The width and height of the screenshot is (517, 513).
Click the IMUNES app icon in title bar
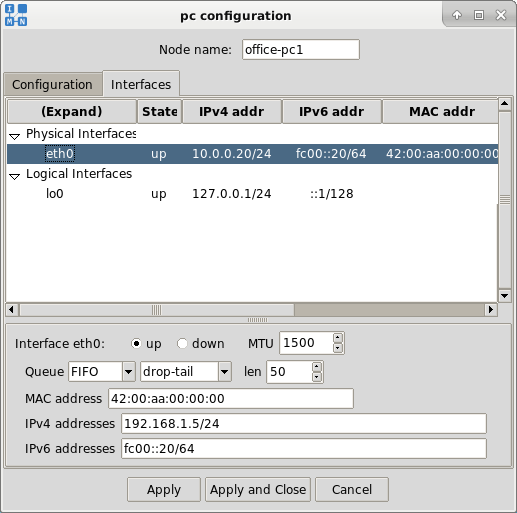click(x=16, y=15)
